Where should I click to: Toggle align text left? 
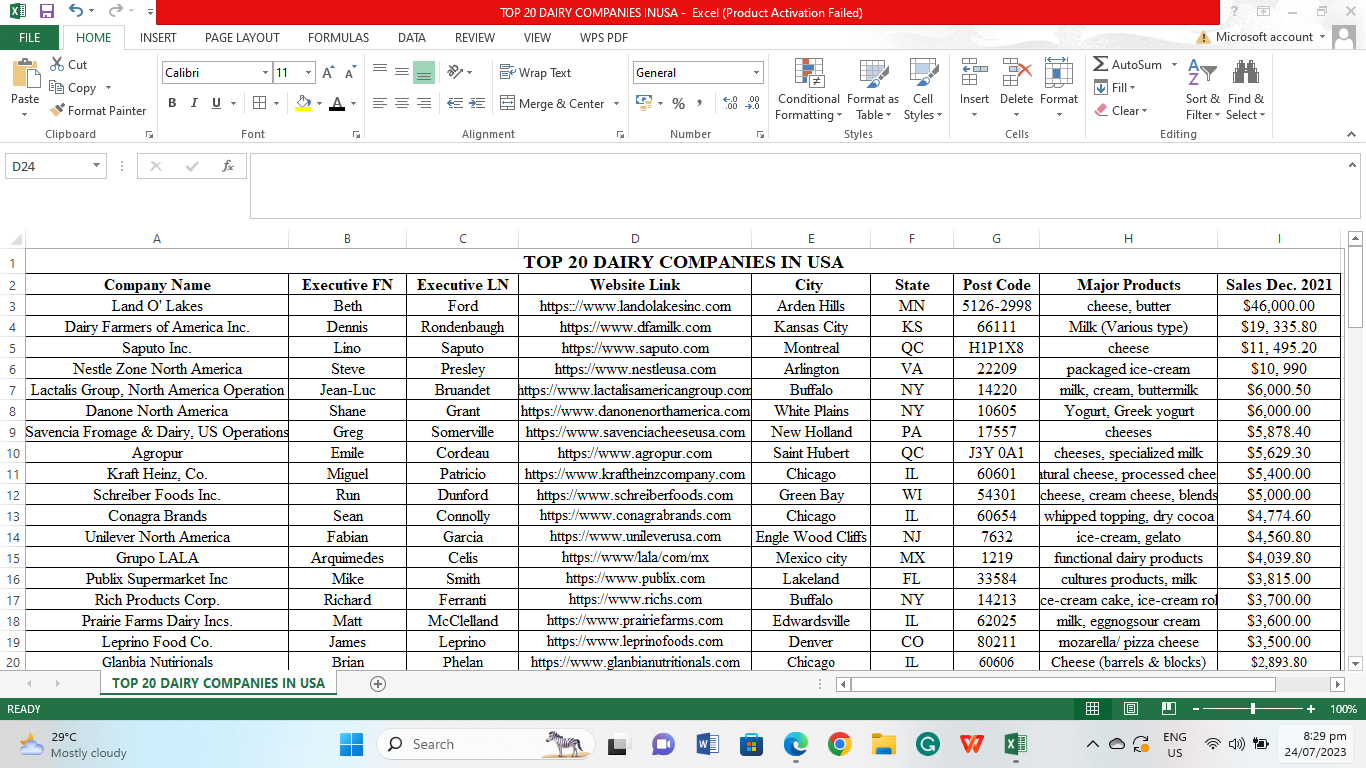click(x=380, y=103)
